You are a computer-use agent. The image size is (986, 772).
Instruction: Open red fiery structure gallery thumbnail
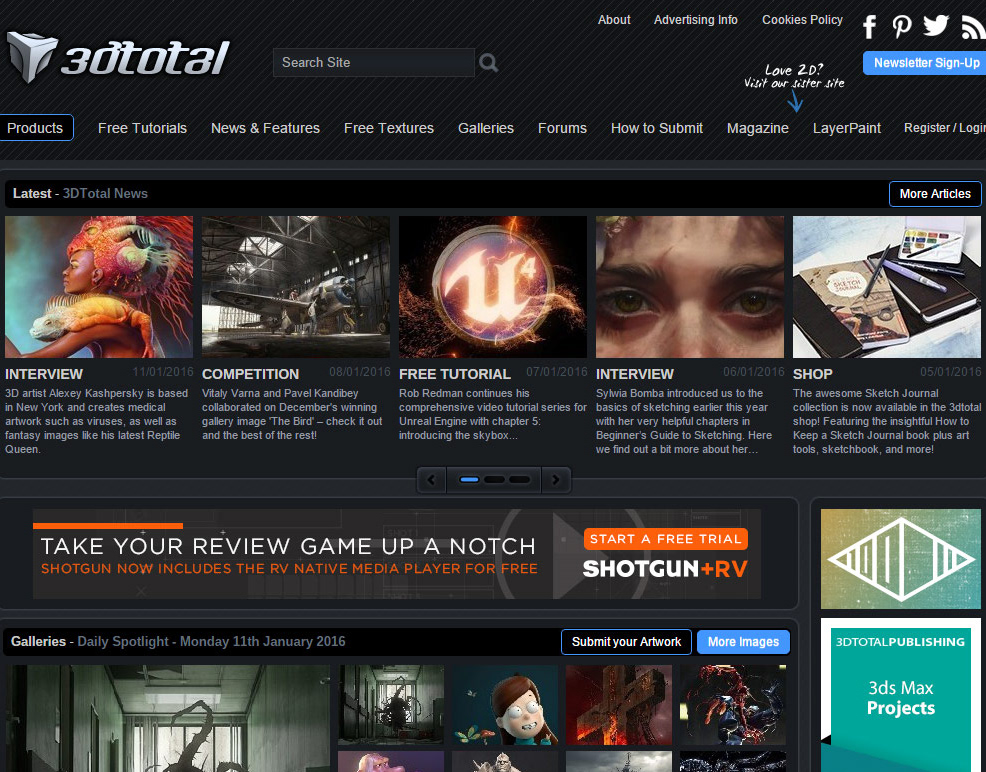[619, 705]
